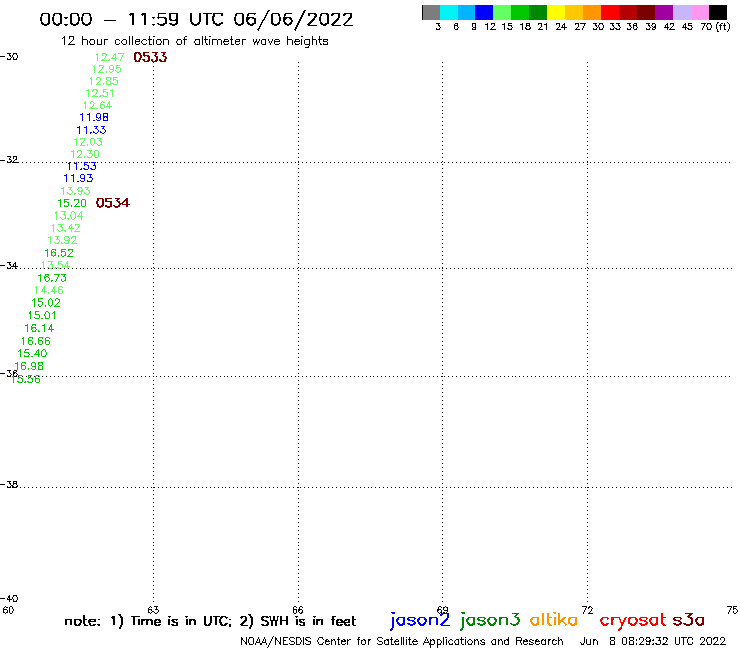This screenshot has width=740, height=650.
Task: Click the 13.42 wave height reading
Action: (66, 228)
